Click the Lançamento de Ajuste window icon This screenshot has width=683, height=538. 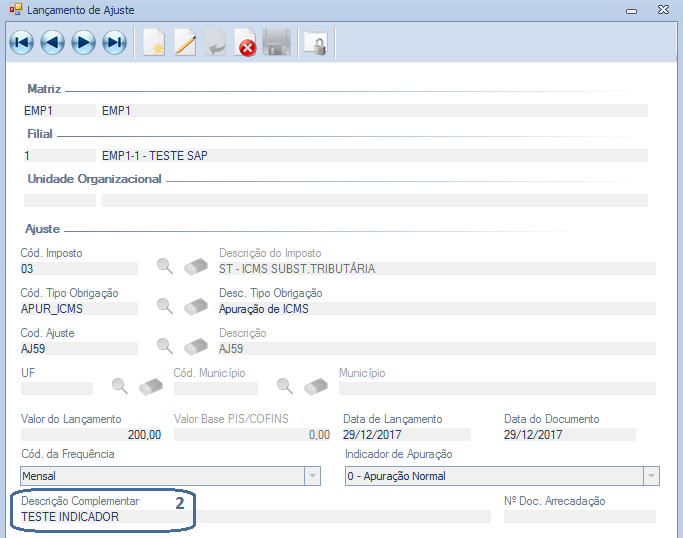click(15, 9)
